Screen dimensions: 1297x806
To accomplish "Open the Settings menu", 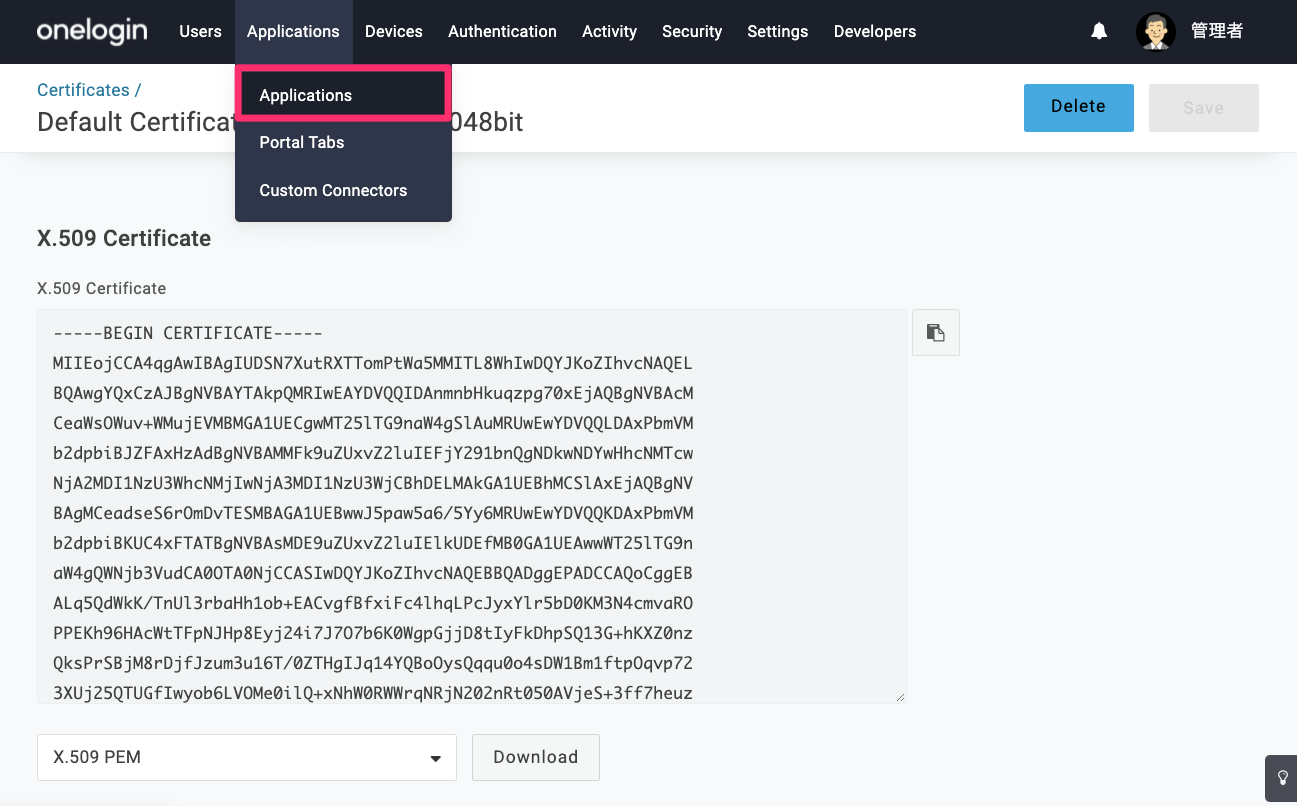I will 777,31.
